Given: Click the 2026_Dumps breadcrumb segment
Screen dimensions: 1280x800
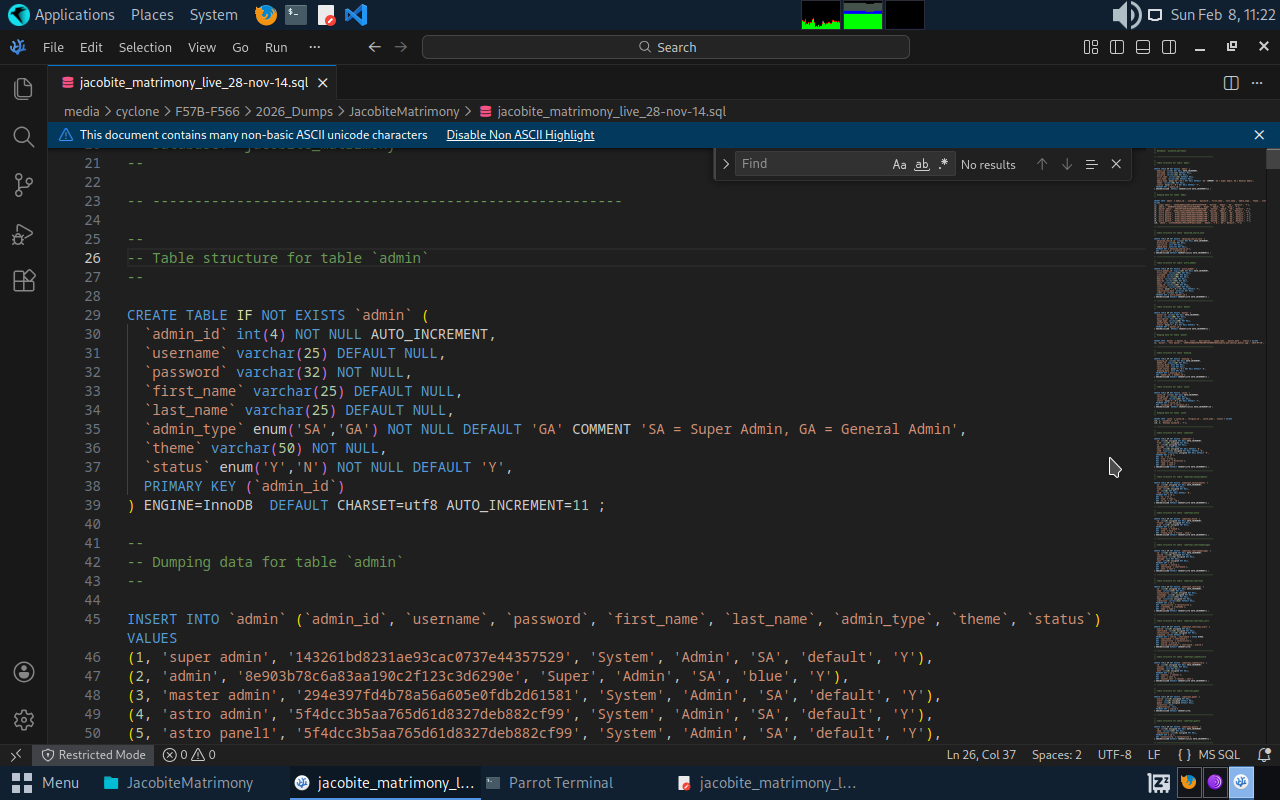Looking at the screenshot, I should coord(294,111).
